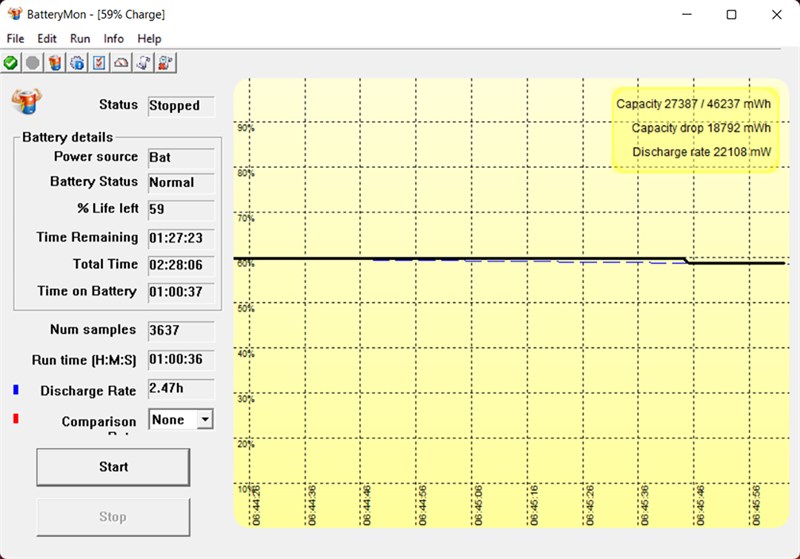800x559 pixels.
Task: Click the grey octagon stop monitoring icon
Action: point(33,63)
